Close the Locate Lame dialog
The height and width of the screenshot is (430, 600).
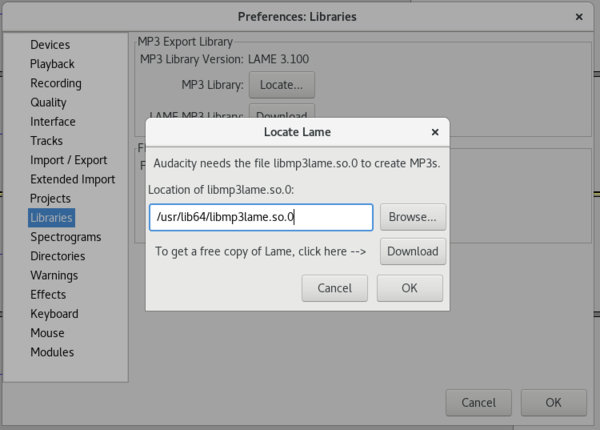435,132
